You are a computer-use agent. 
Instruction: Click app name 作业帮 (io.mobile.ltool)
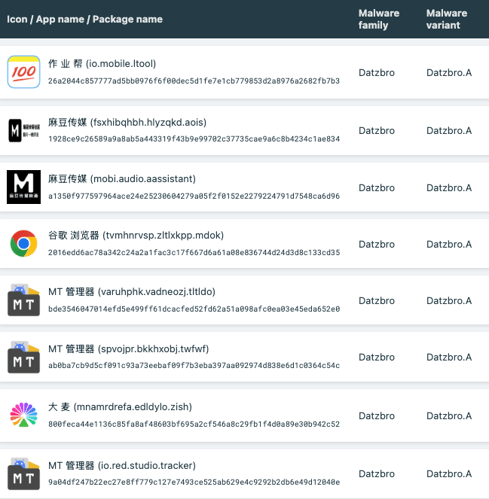tap(102, 64)
